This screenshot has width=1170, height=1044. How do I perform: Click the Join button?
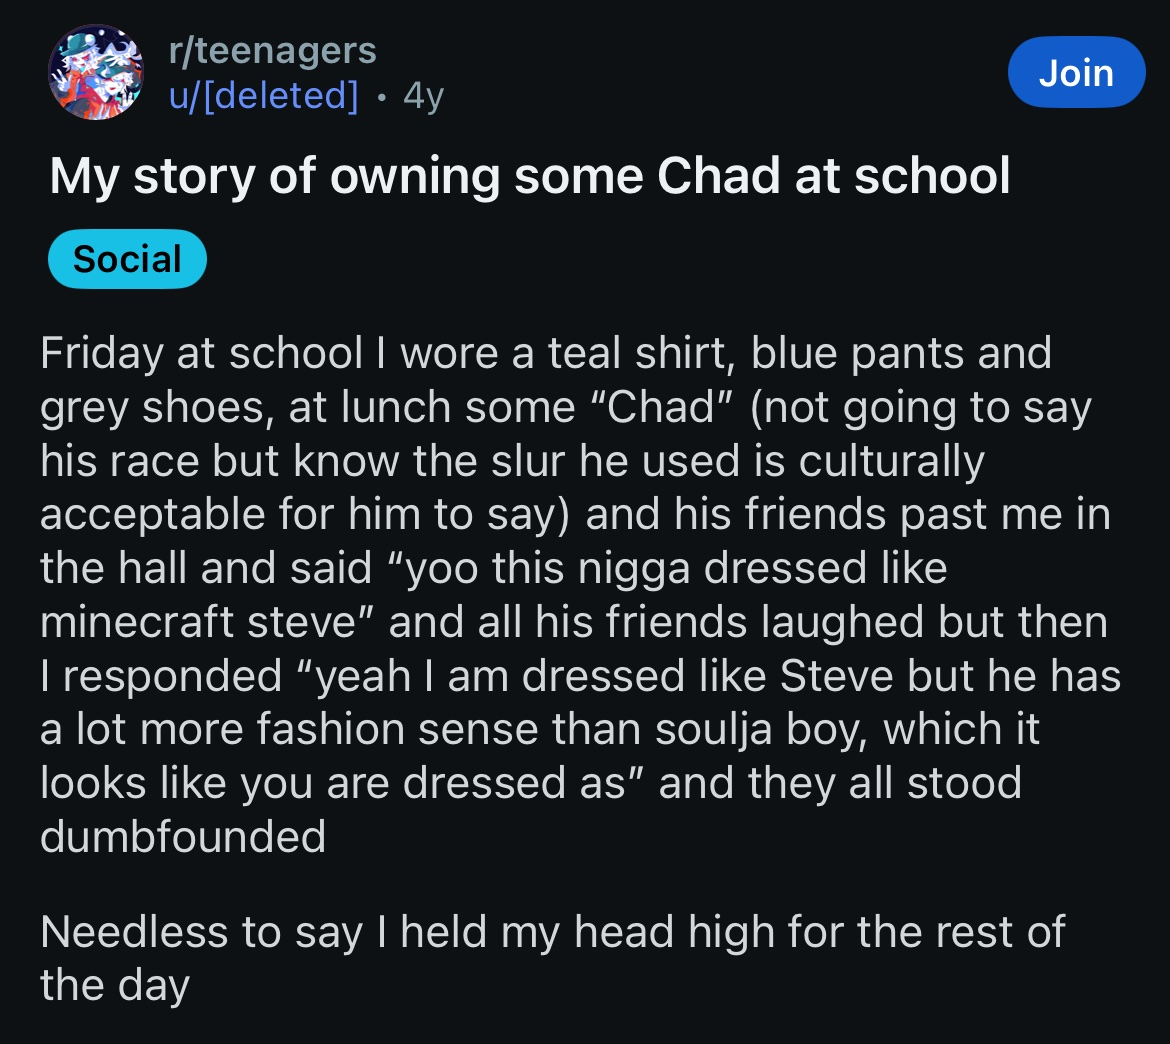coord(1075,73)
